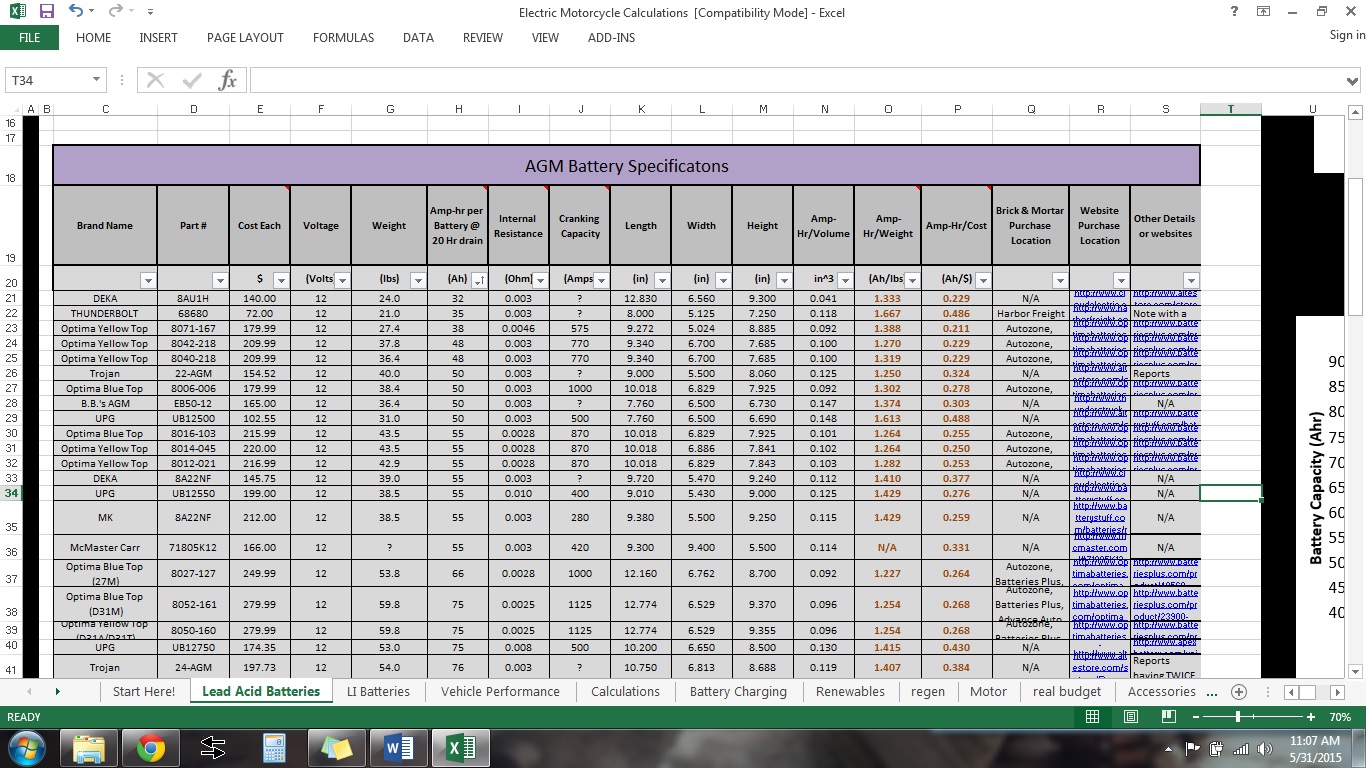Switch to the LI Batteries sheet
The image size is (1366, 768).
[378, 691]
